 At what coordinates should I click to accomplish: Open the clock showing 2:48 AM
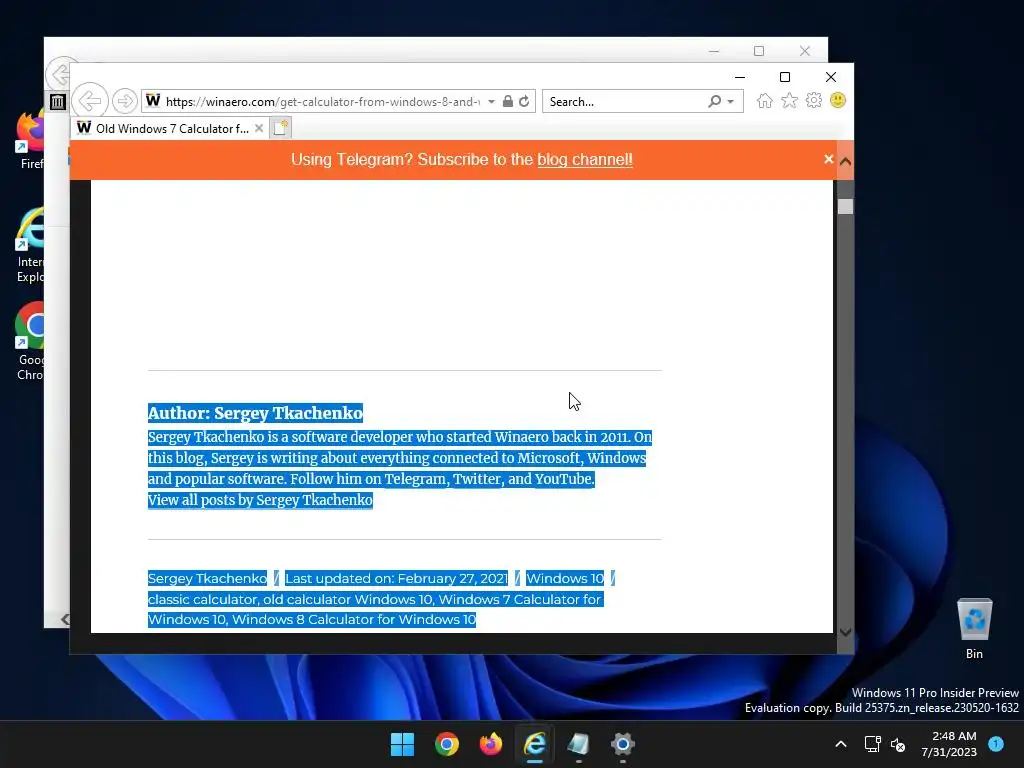tap(949, 744)
